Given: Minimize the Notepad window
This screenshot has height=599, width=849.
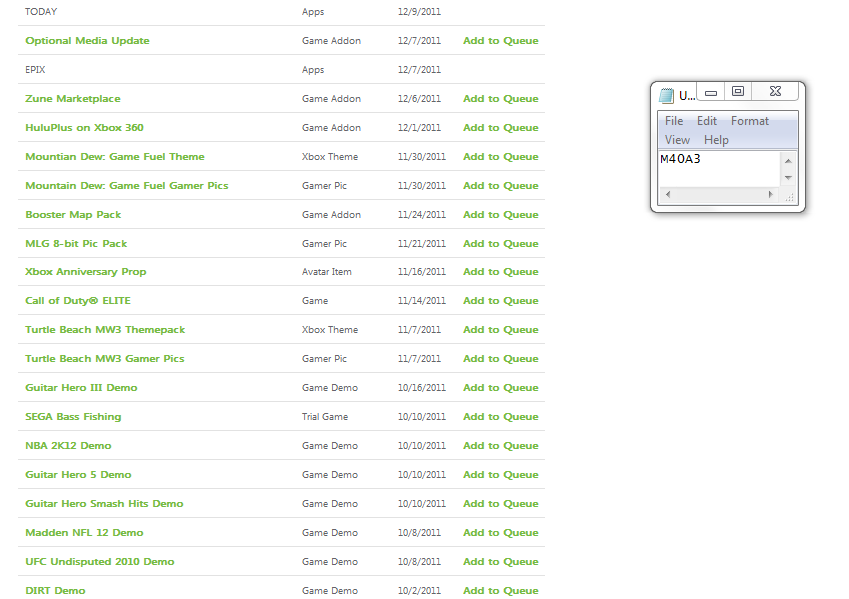Looking at the screenshot, I should 711,92.
